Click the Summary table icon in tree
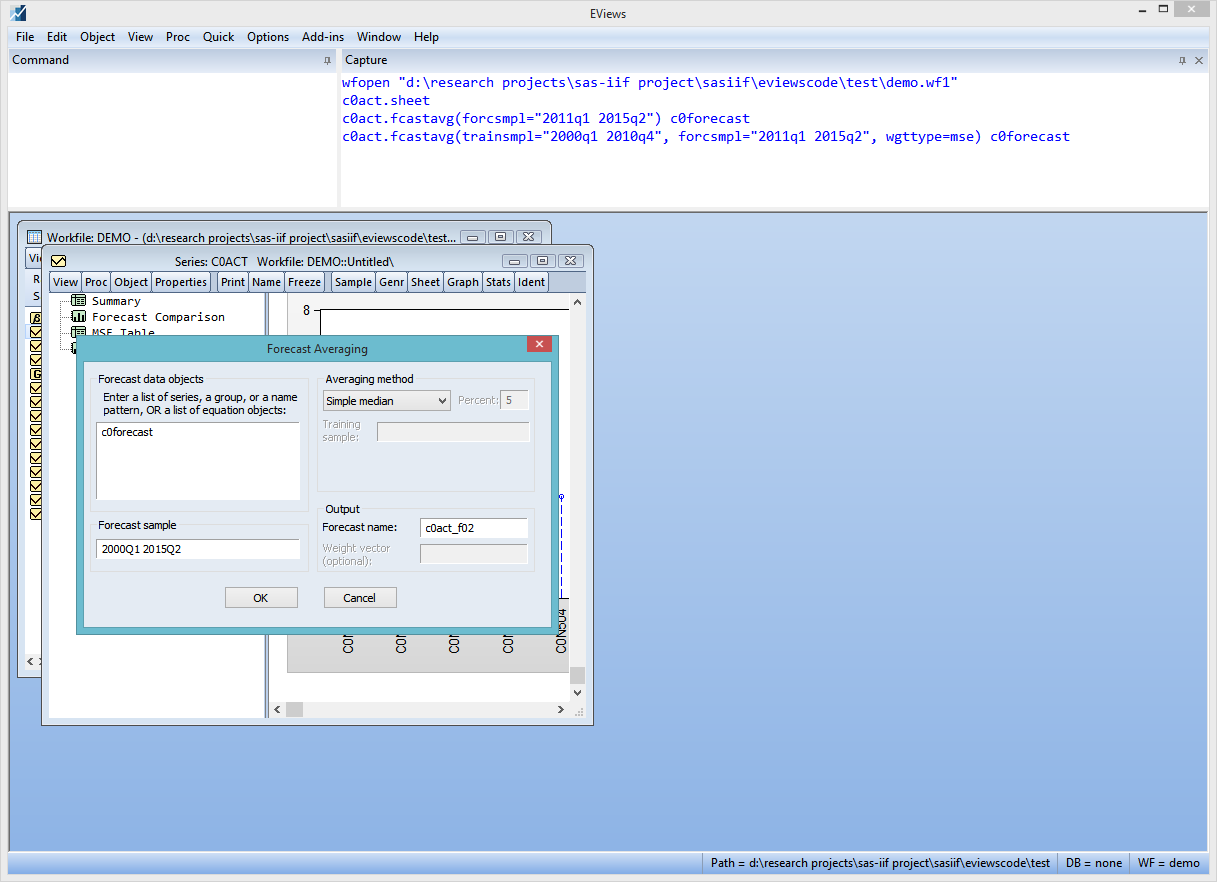1217x882 pixels. pos(79,301)
